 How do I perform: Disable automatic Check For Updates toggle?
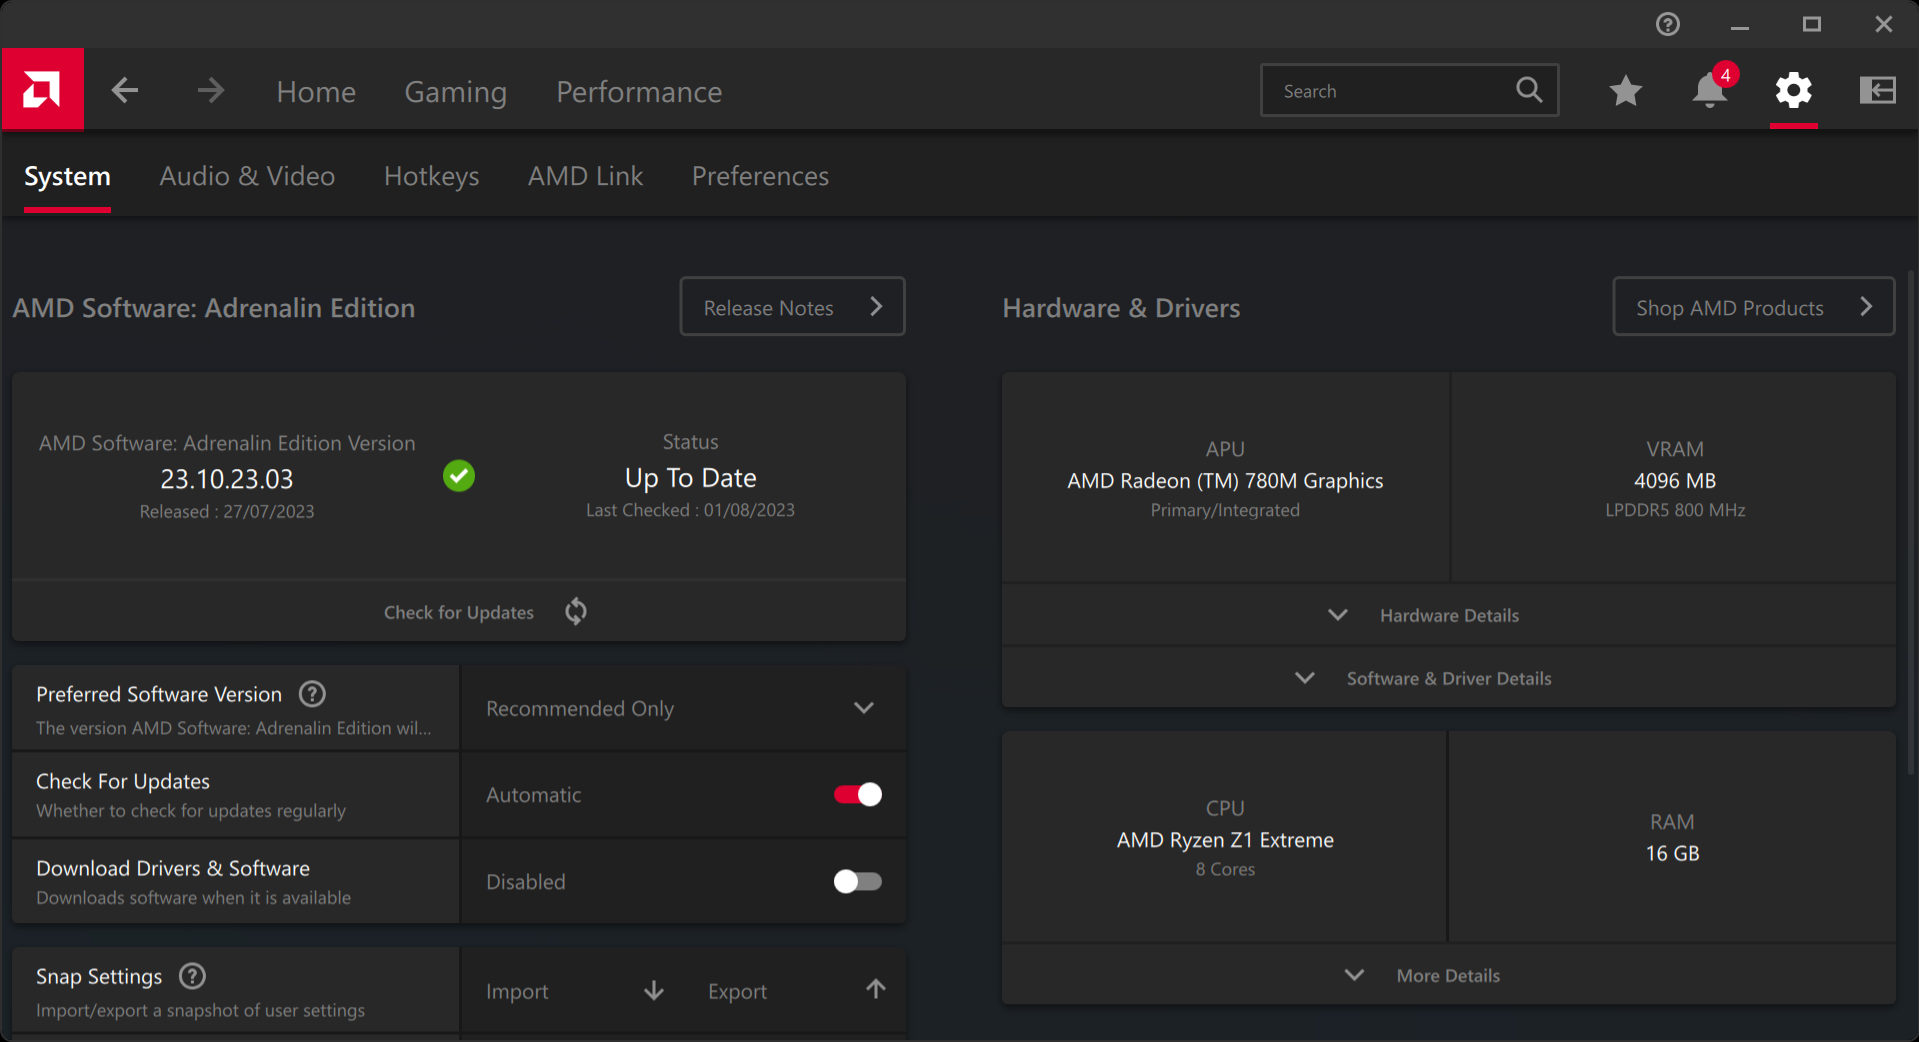[857, 795]
